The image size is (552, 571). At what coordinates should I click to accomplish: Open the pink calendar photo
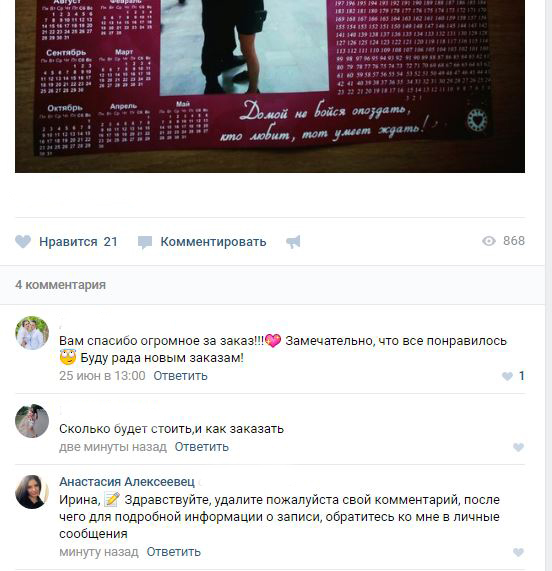(x=270, y=86)
